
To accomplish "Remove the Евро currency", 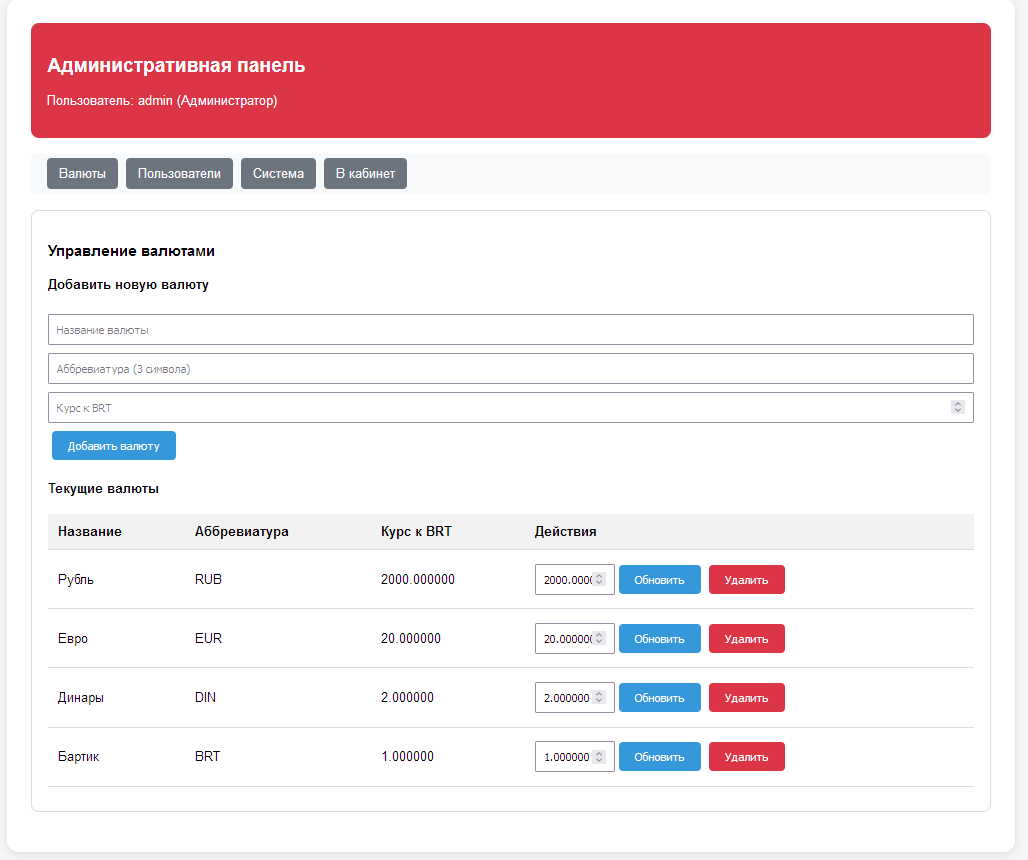I will point(746,639).
